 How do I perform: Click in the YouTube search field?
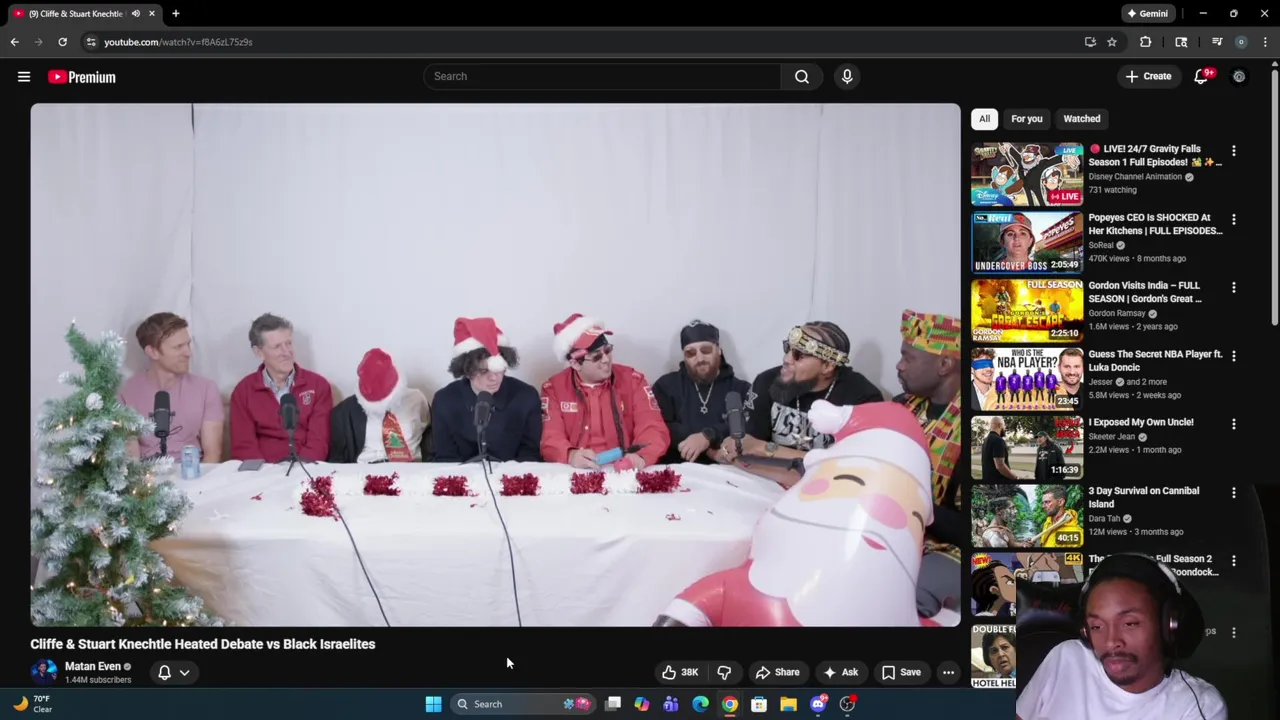tap(602, 76)
